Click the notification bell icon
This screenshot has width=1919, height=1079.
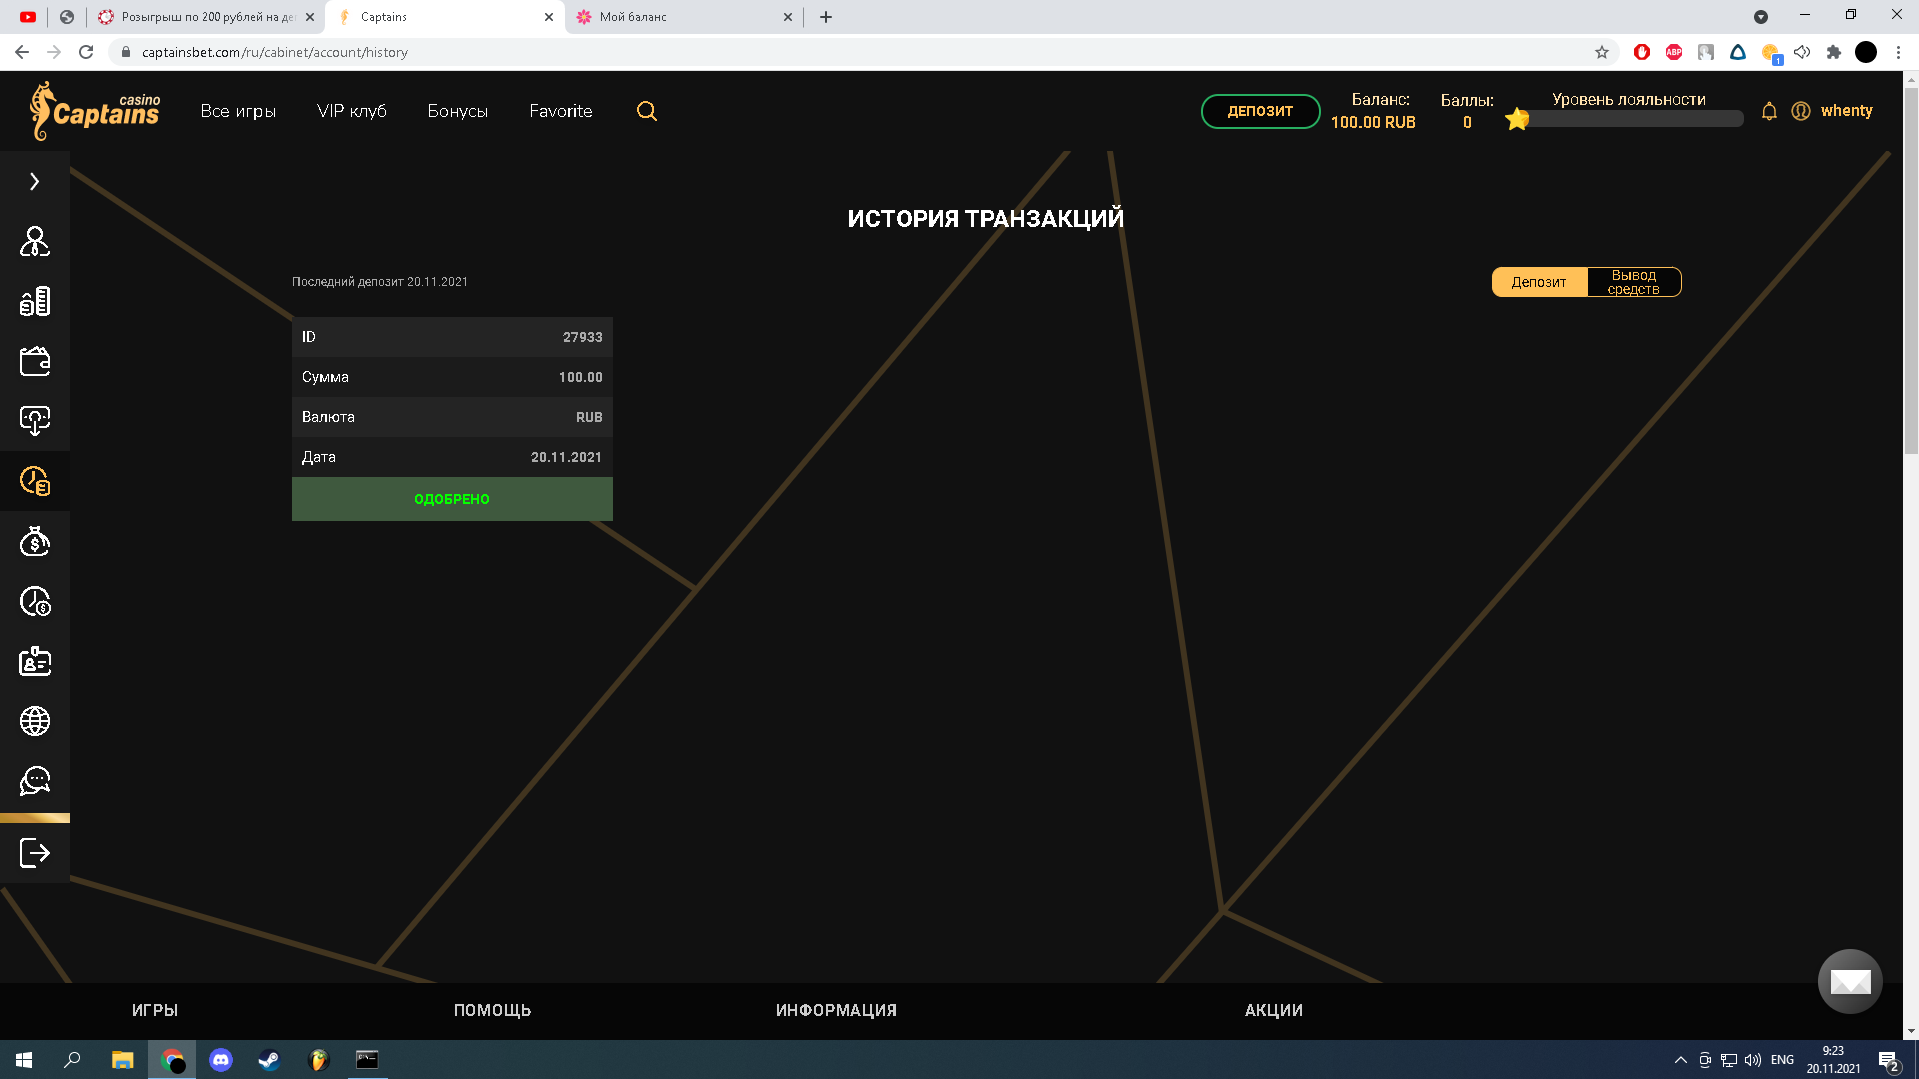pyautogui.click(x=1769, y=111)
